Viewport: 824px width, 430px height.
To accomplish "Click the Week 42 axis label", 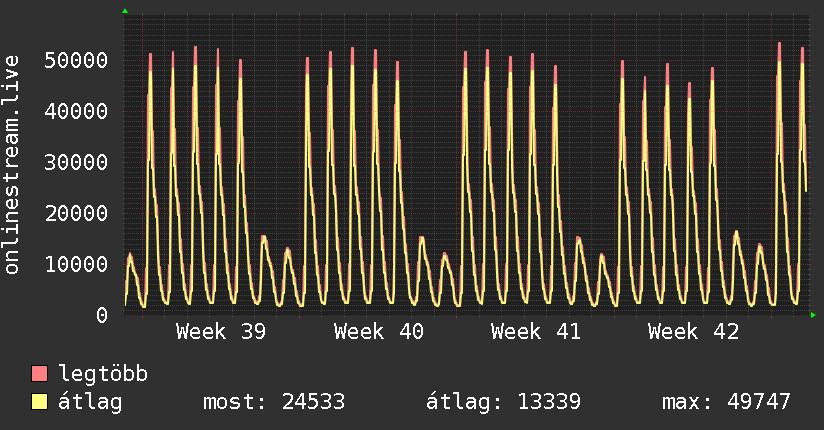I will (693, 332).
